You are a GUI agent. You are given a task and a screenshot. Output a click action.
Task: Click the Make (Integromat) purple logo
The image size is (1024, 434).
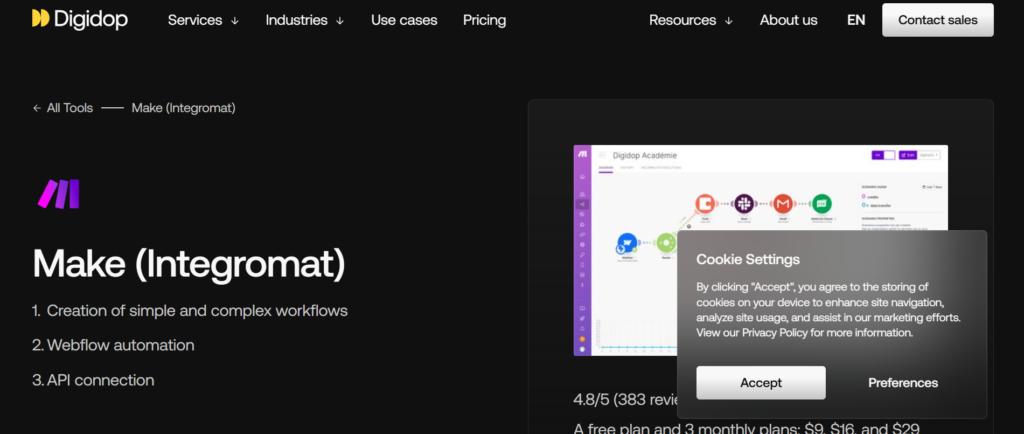point(58,194)
